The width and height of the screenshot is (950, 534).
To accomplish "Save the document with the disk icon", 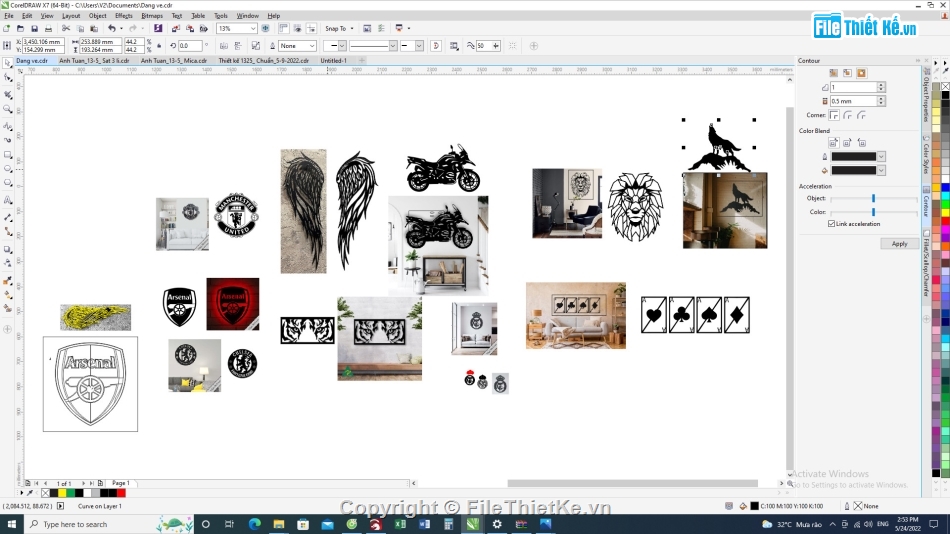I will (x=35, y=28).
